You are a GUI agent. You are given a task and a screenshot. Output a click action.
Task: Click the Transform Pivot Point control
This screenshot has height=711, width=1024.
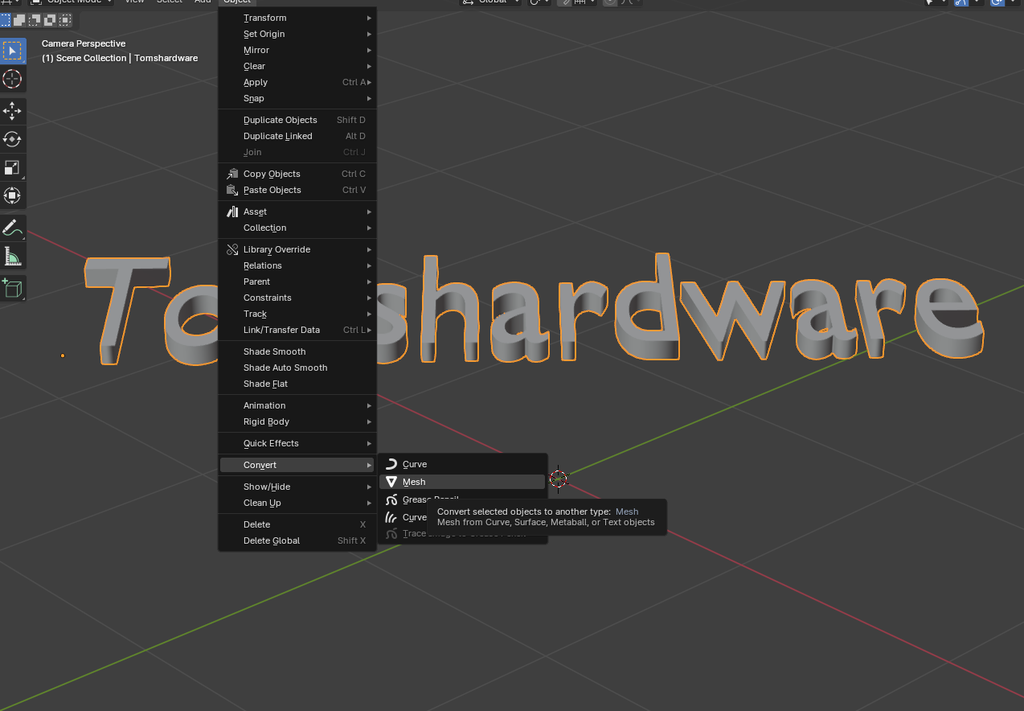(x=536, y=3)
